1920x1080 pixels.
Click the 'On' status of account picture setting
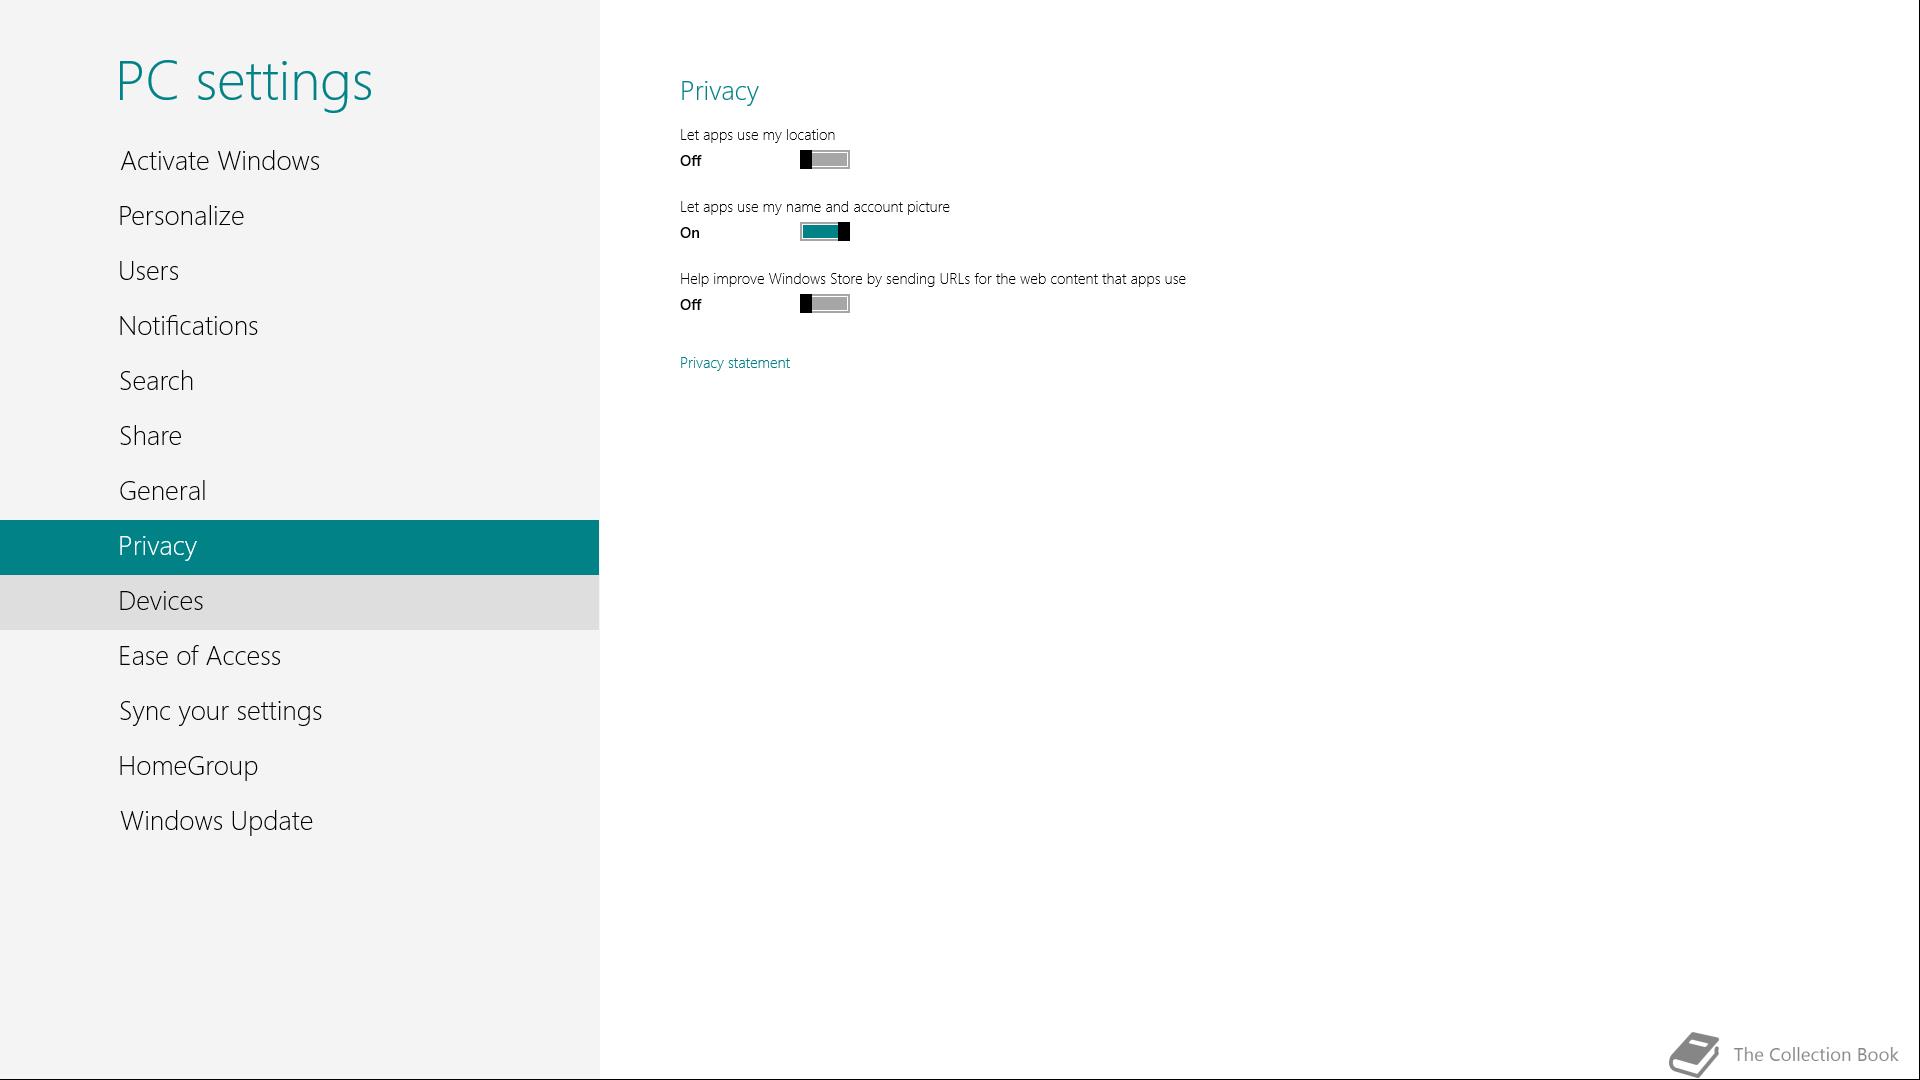click(690, 233)
